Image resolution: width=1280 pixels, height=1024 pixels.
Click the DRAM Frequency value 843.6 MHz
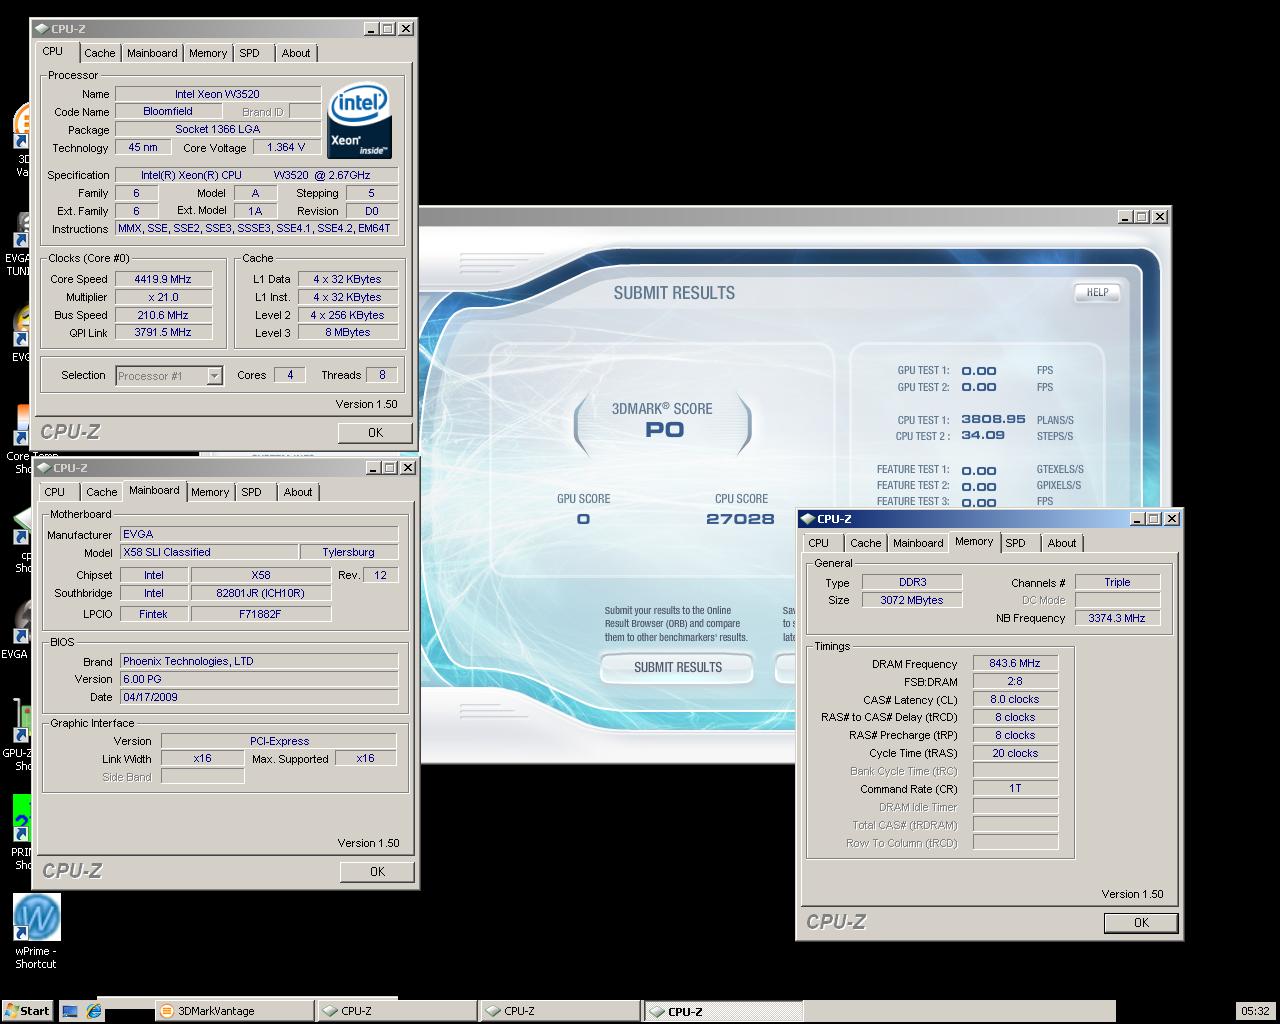pyautogui.click(x=1015, y=663)
